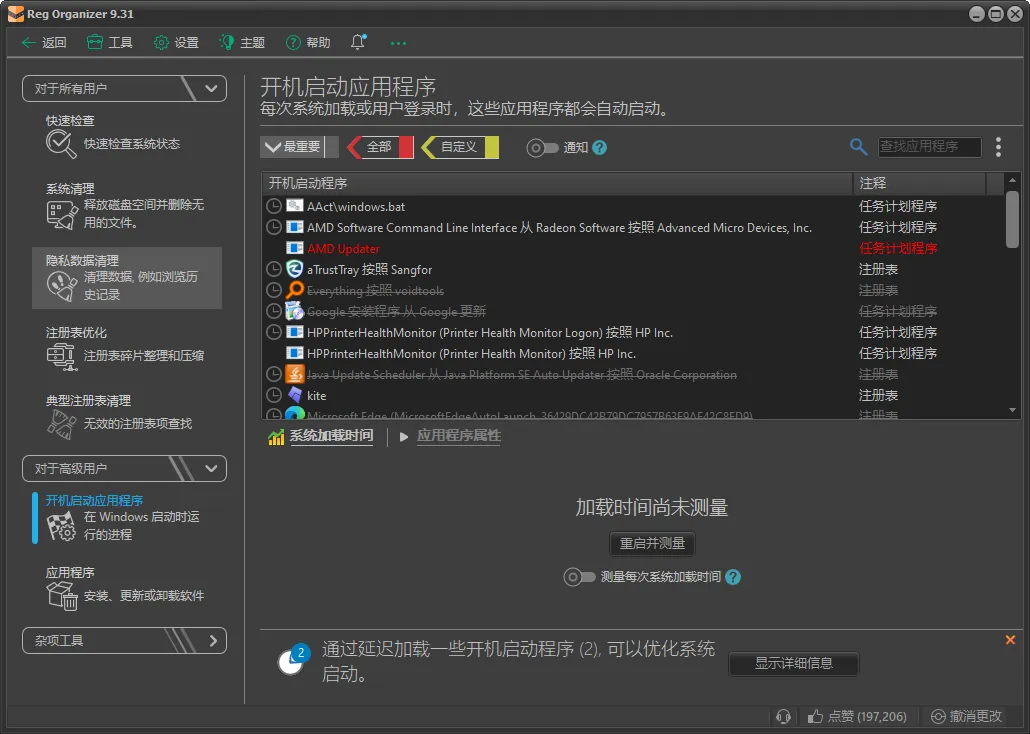Open support headset icon in status bar
The height and width of the screenshot is (734, 1030).
(783, 716)
